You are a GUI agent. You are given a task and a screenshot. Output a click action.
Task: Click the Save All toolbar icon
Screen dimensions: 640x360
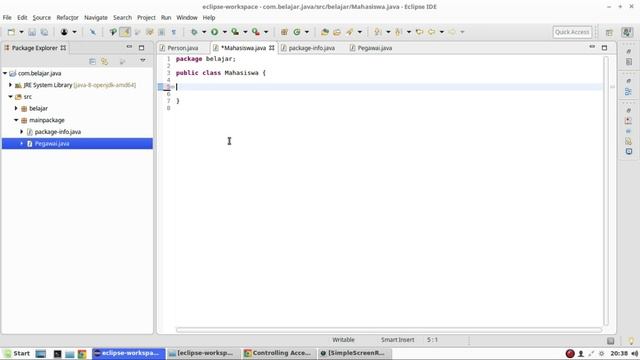(x=44, y=32)
